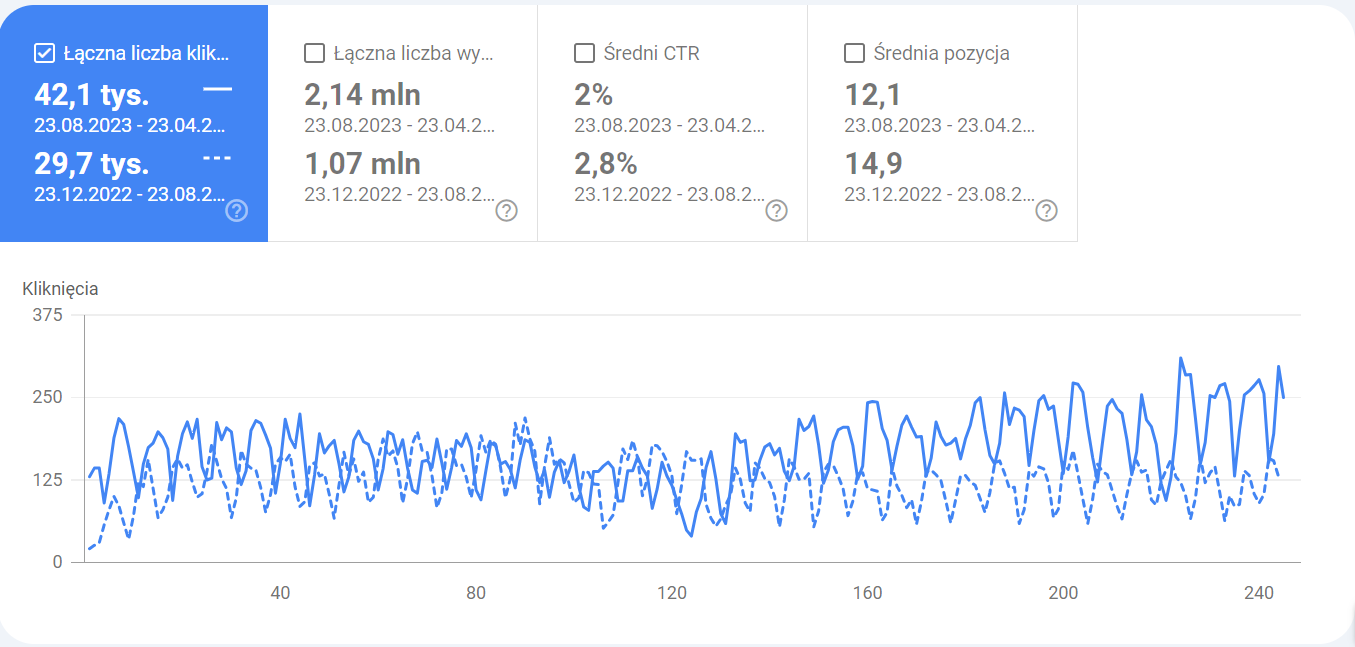
Task: Open help icon in the impressions card
Action: pos(507,210)
